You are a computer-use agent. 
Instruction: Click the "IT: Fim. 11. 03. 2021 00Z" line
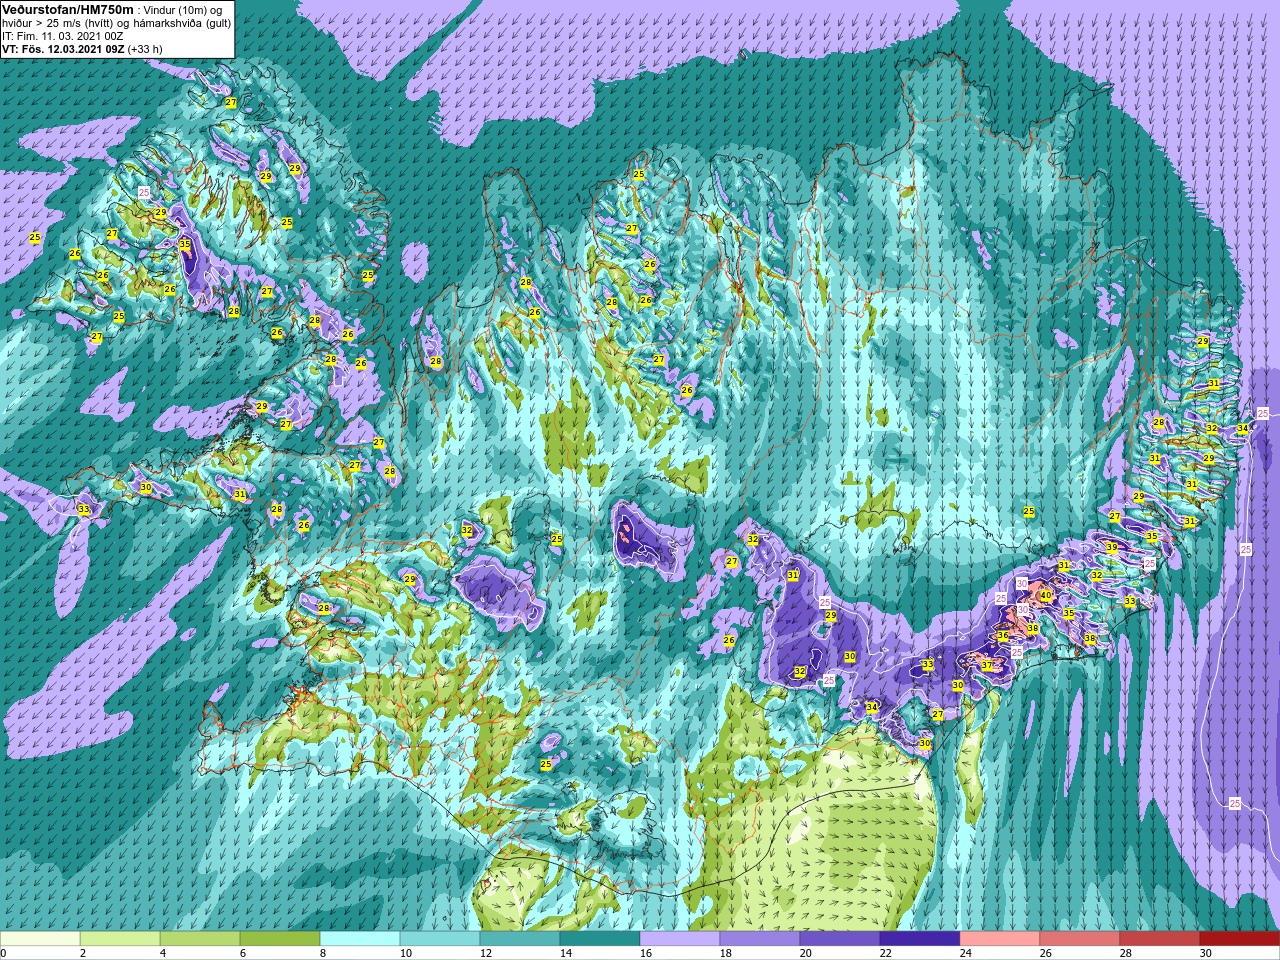[62, 35]
